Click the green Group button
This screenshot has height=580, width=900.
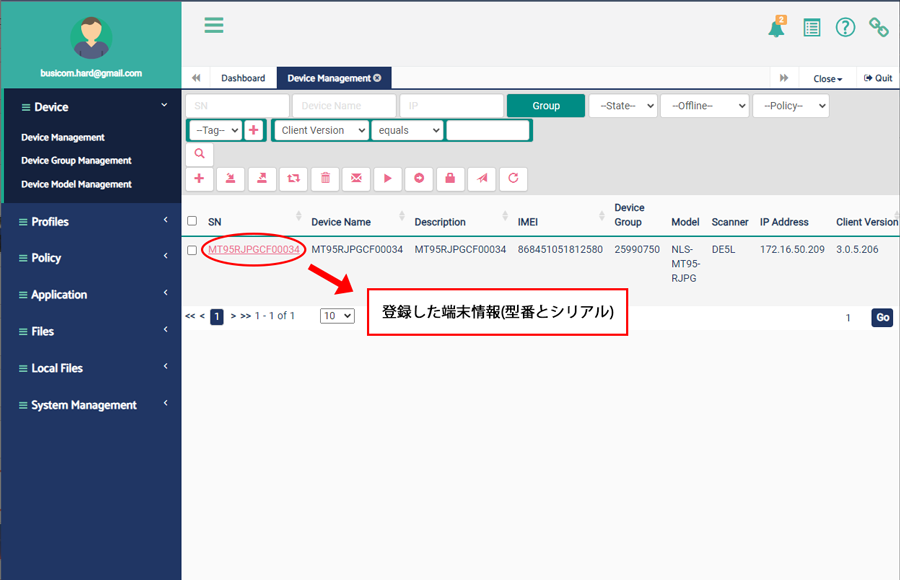click(x=545, y=106)
